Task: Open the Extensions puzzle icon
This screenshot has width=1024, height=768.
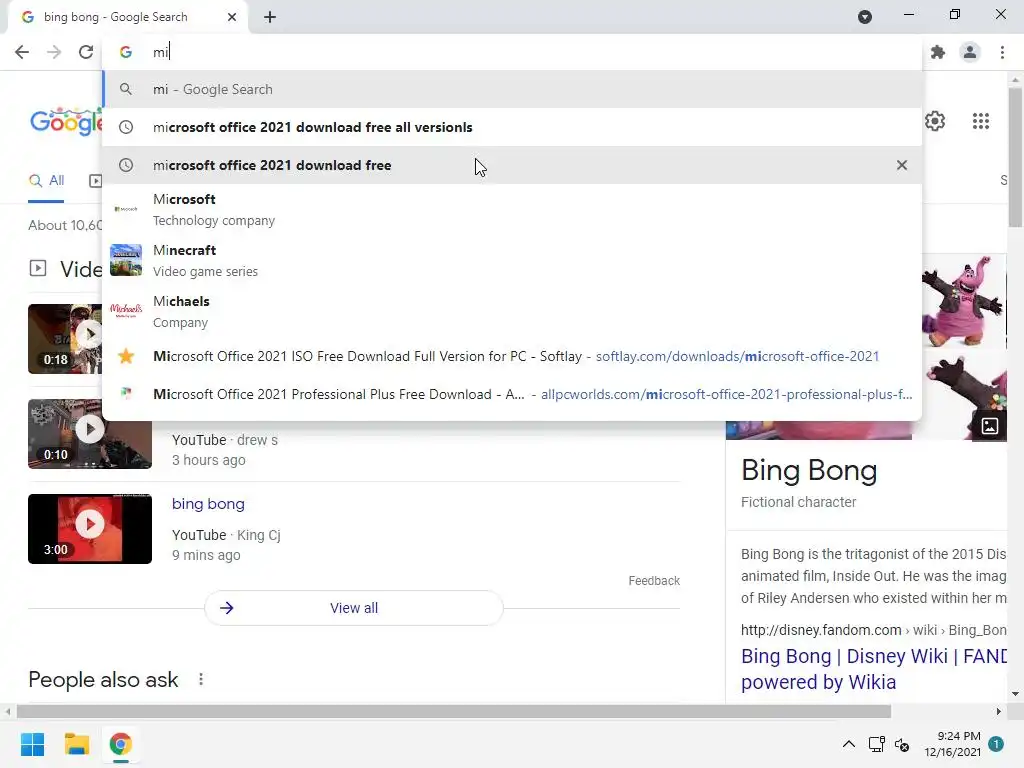Action: [x=938, y=52]
